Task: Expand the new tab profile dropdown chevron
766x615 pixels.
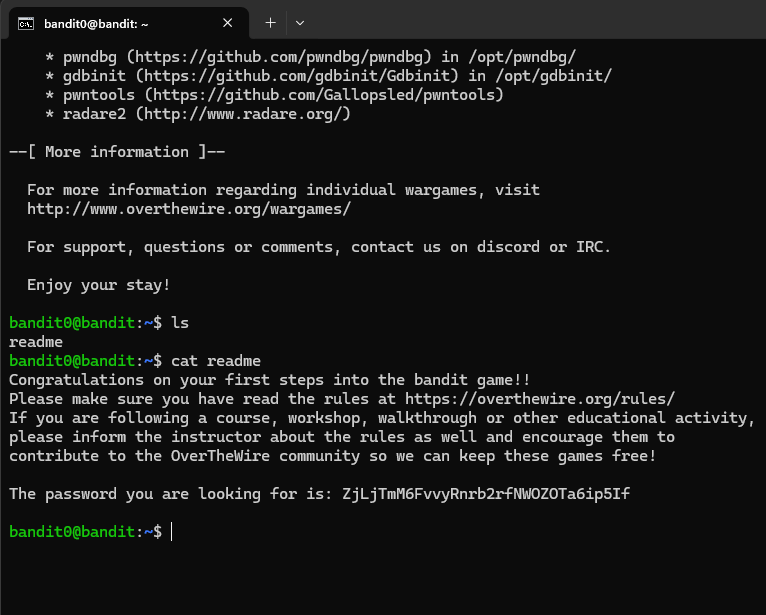Action: click(x=300, y=22)
